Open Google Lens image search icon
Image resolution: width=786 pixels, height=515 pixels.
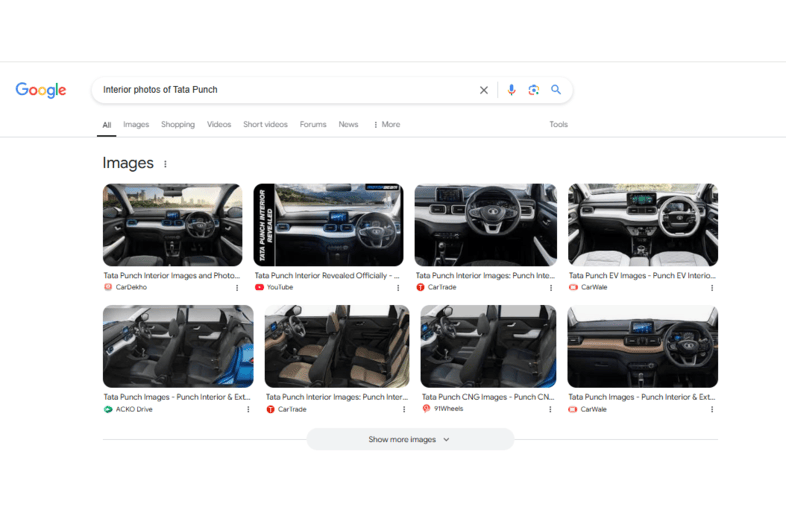click(x=534, y=90)
